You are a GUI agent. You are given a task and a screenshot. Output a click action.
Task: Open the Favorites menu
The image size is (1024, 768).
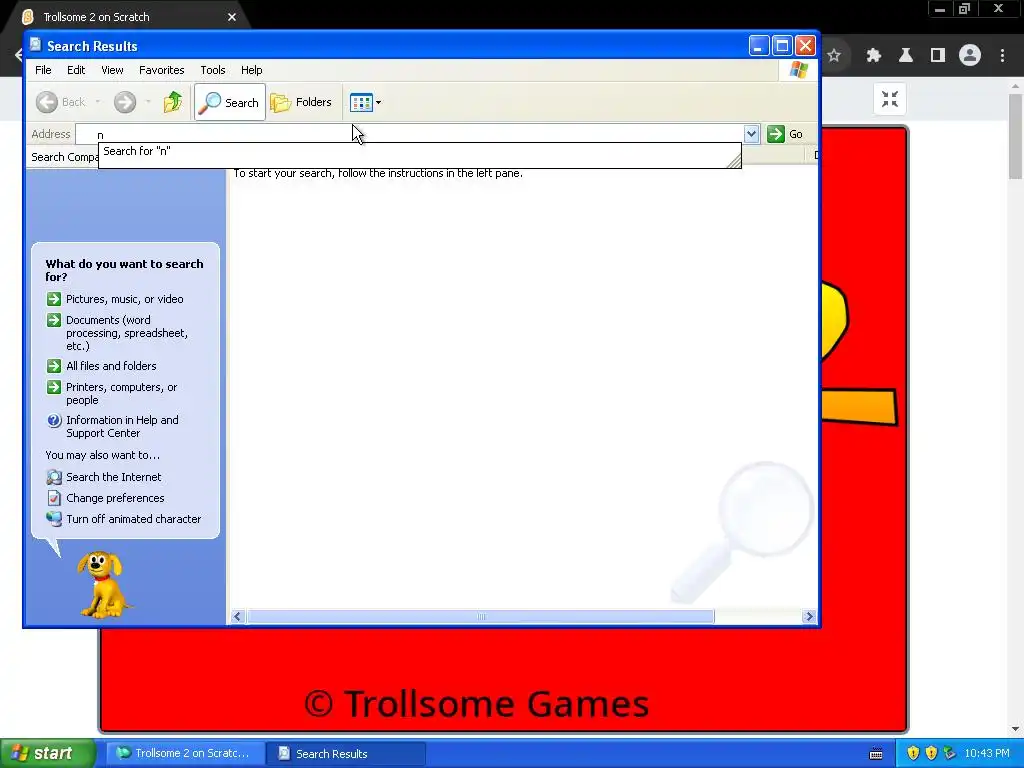pyautogui.click(x=161, y=70)
